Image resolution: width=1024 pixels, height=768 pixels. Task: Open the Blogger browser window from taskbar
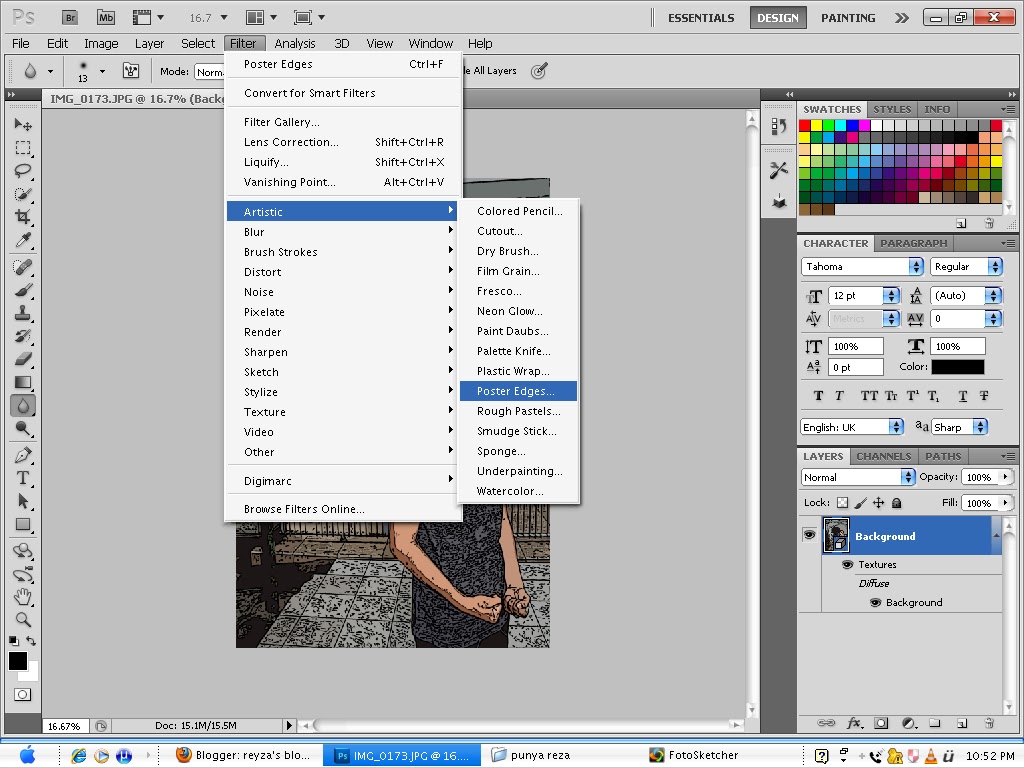[x=246, y=755]
